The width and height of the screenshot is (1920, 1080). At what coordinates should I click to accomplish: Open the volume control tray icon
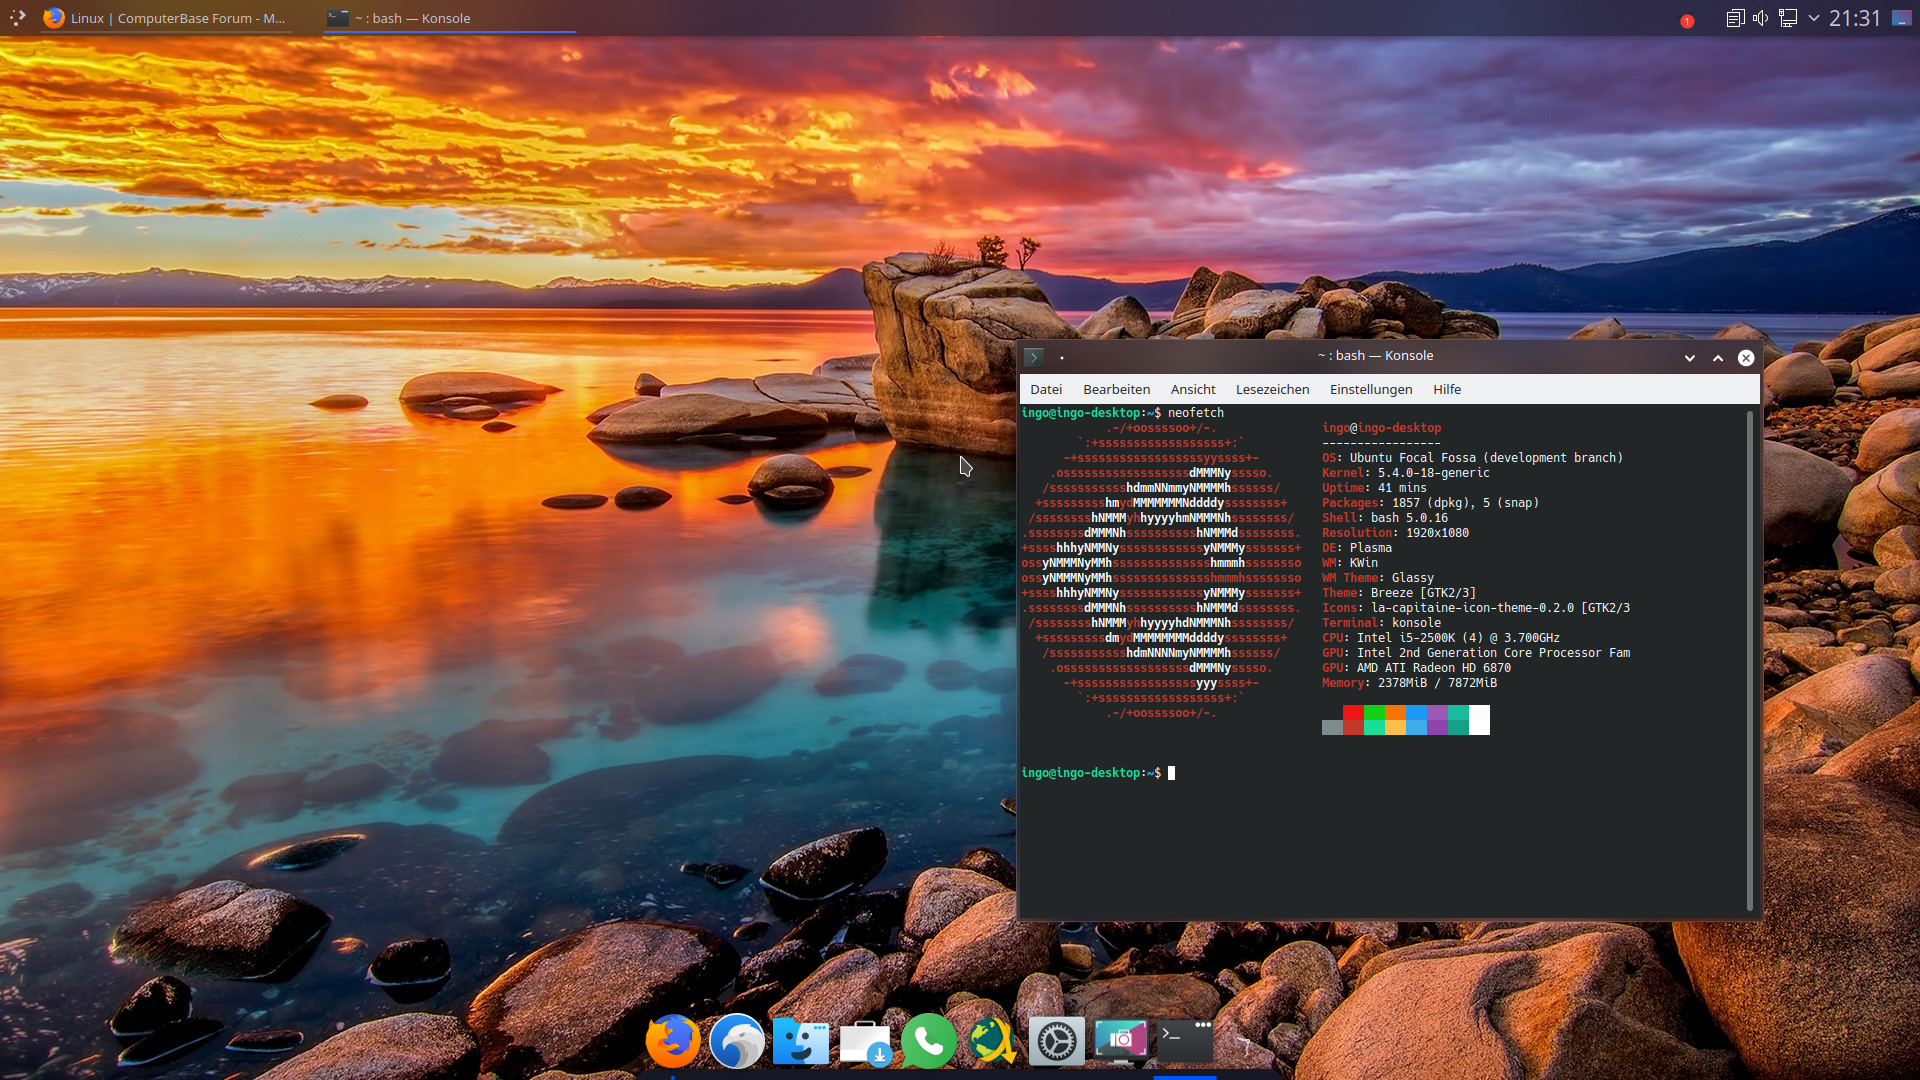tap(1761, 18)
